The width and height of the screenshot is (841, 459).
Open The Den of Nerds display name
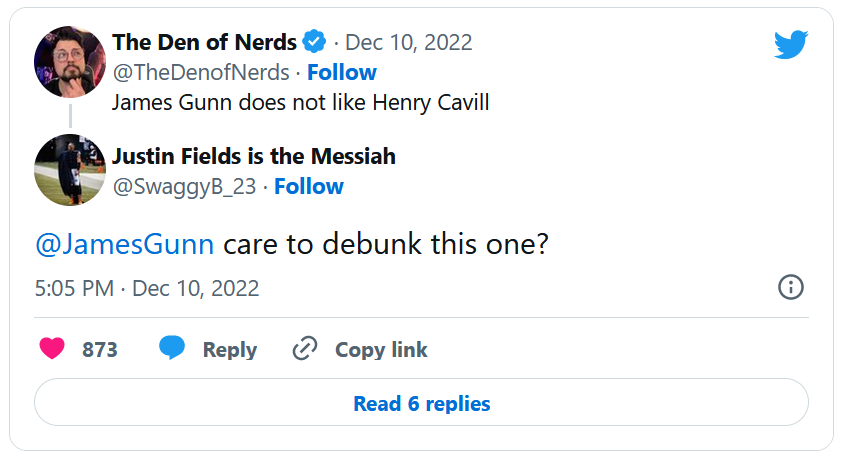[x=204, y=42]
